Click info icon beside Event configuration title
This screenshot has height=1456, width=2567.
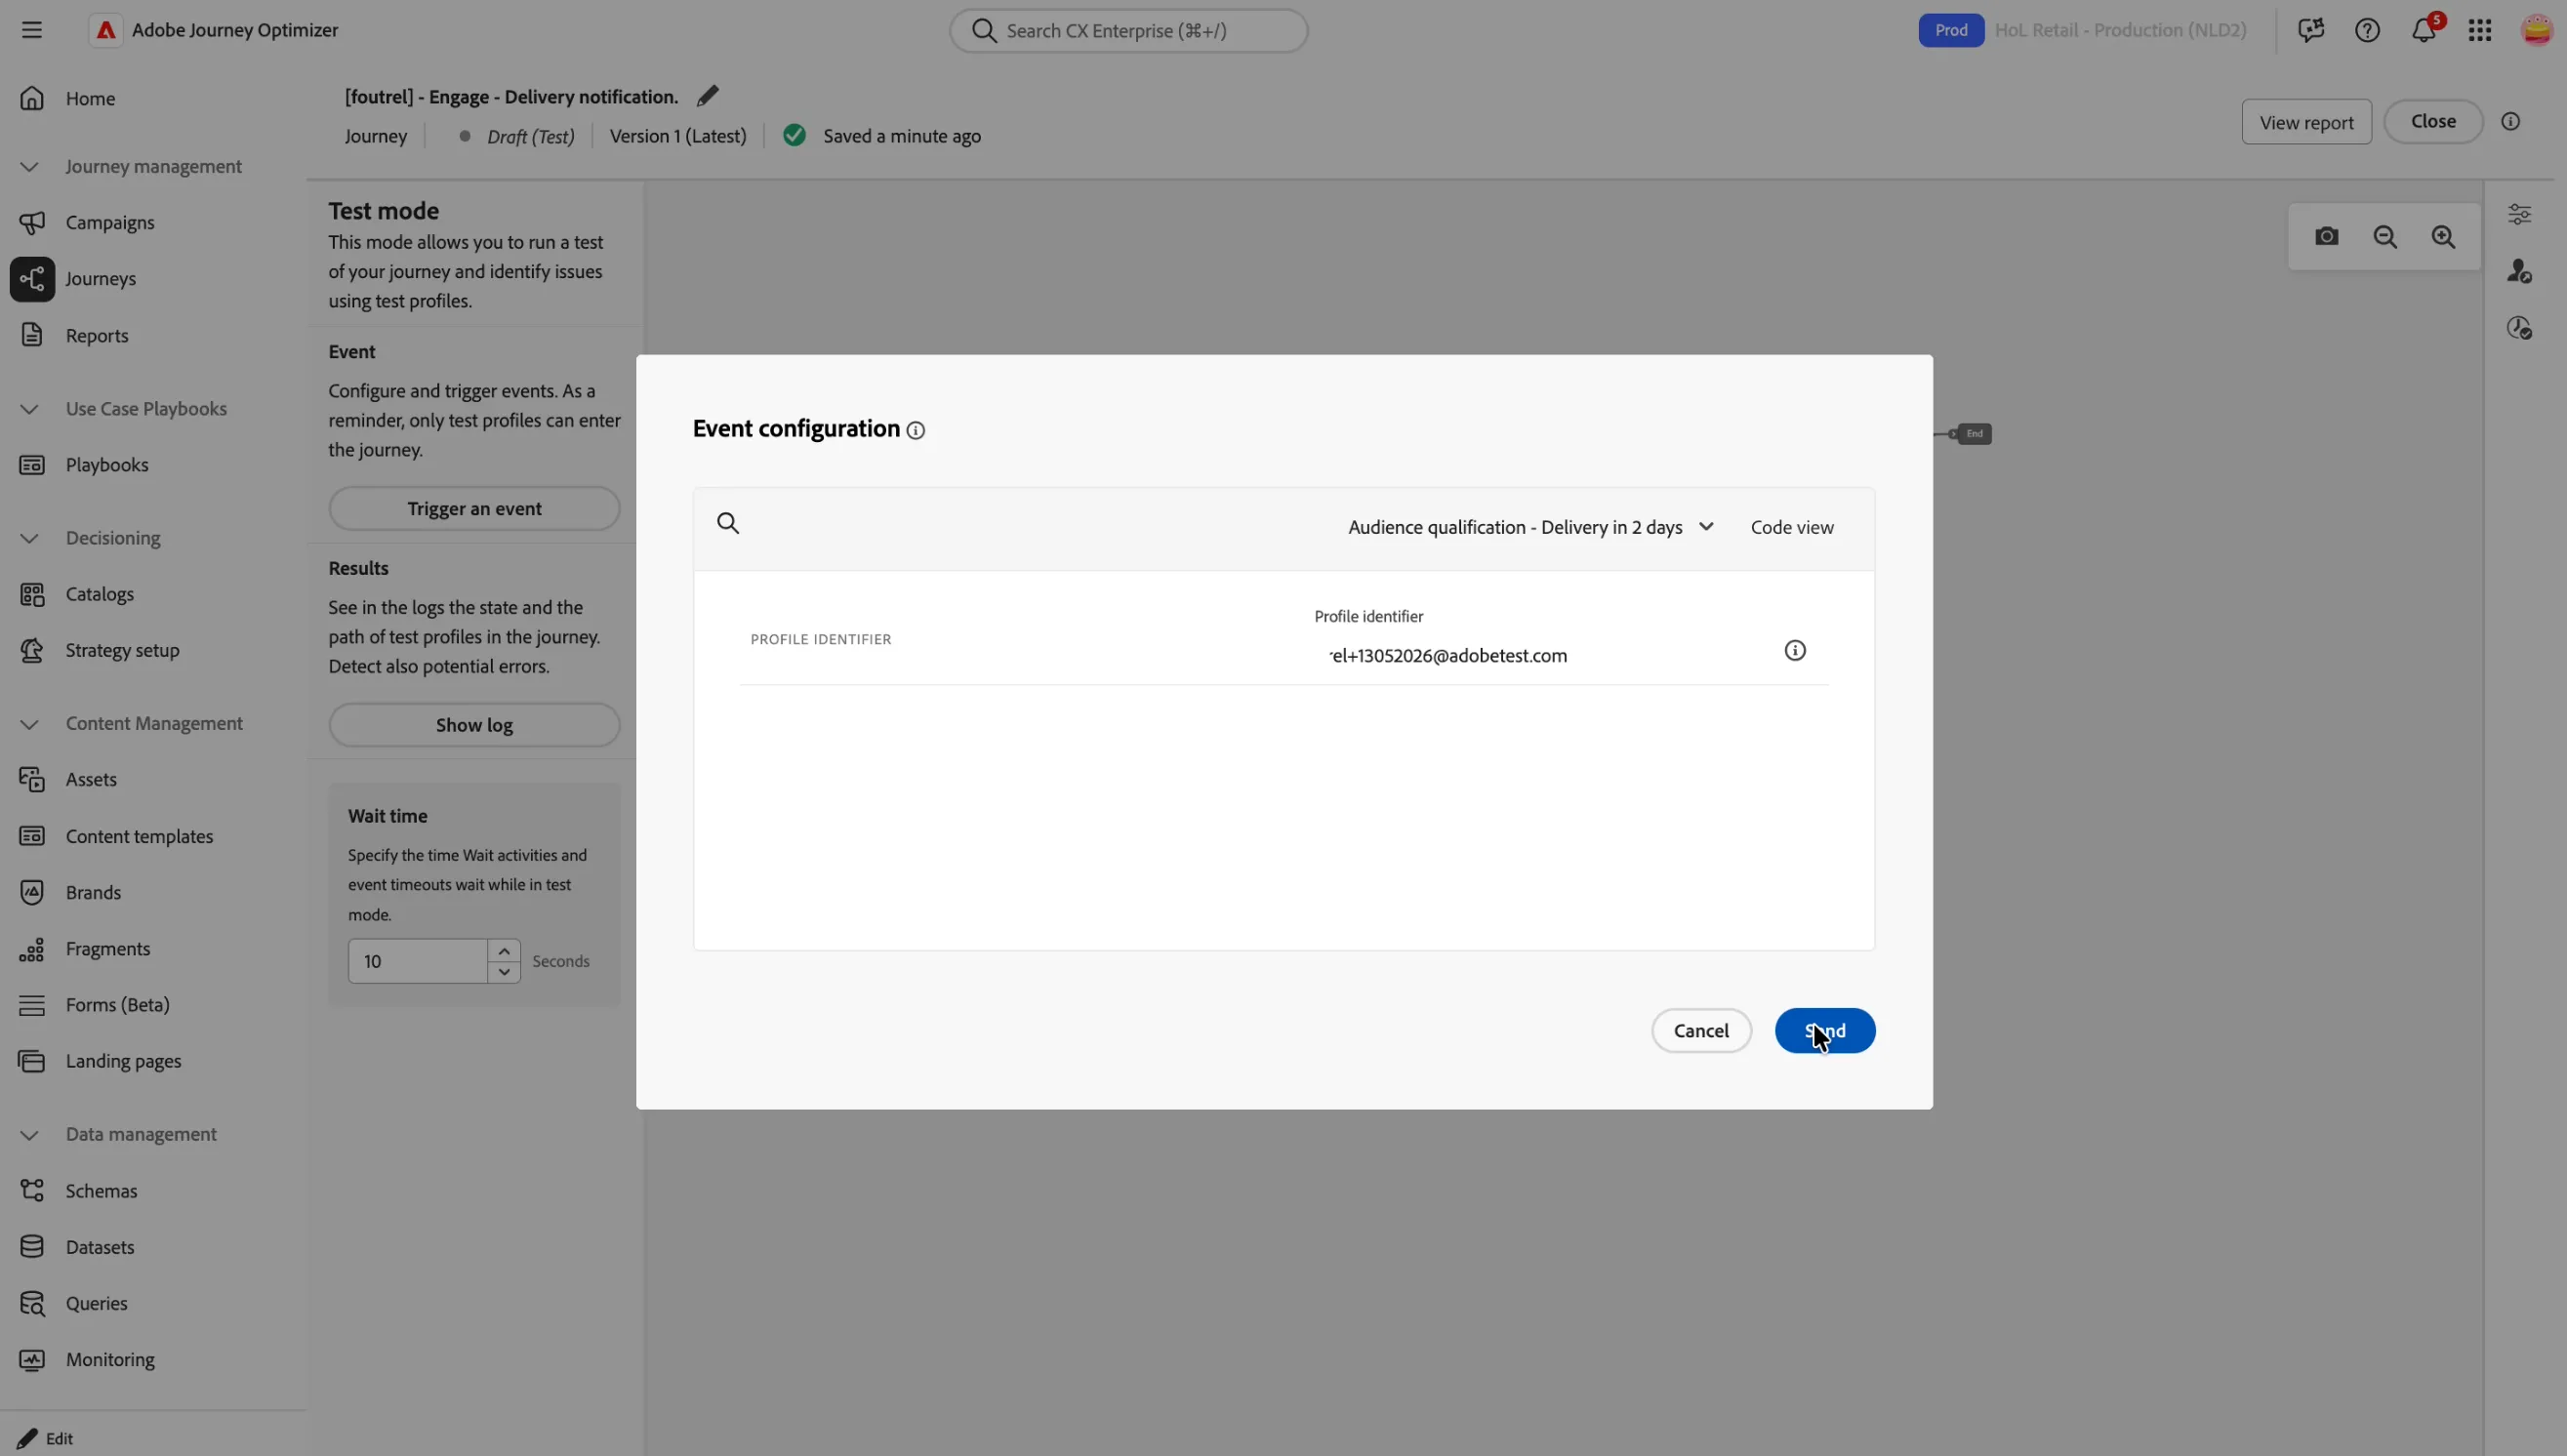pos(915,430)
